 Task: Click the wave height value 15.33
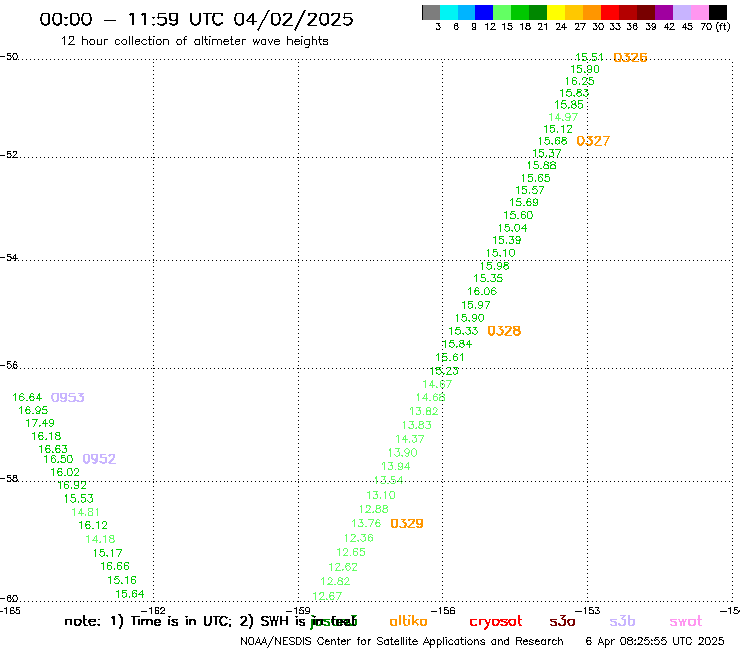click(x=463, y=331)
